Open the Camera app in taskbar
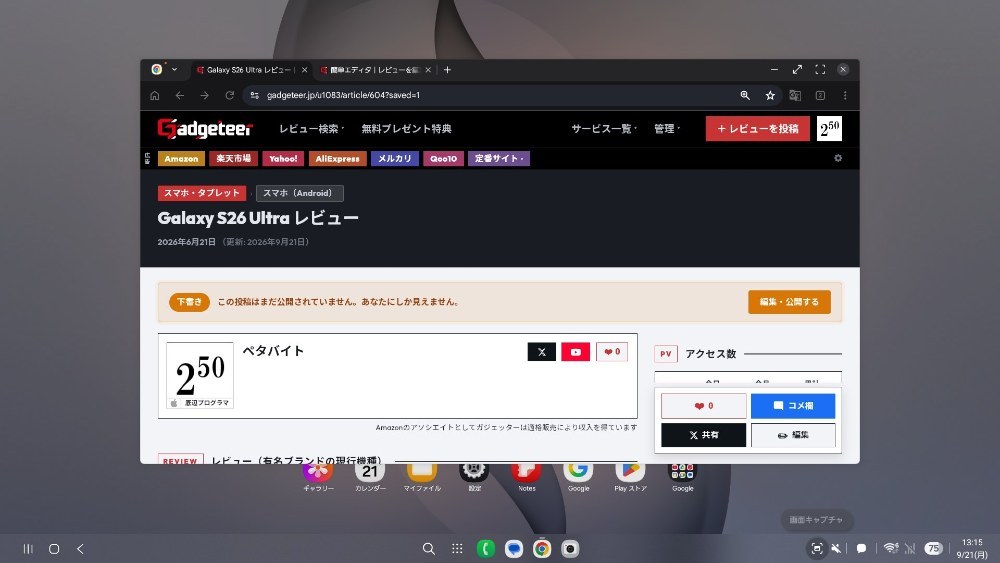The height and width of the screenshot is (563, 1000). point(570,549)
